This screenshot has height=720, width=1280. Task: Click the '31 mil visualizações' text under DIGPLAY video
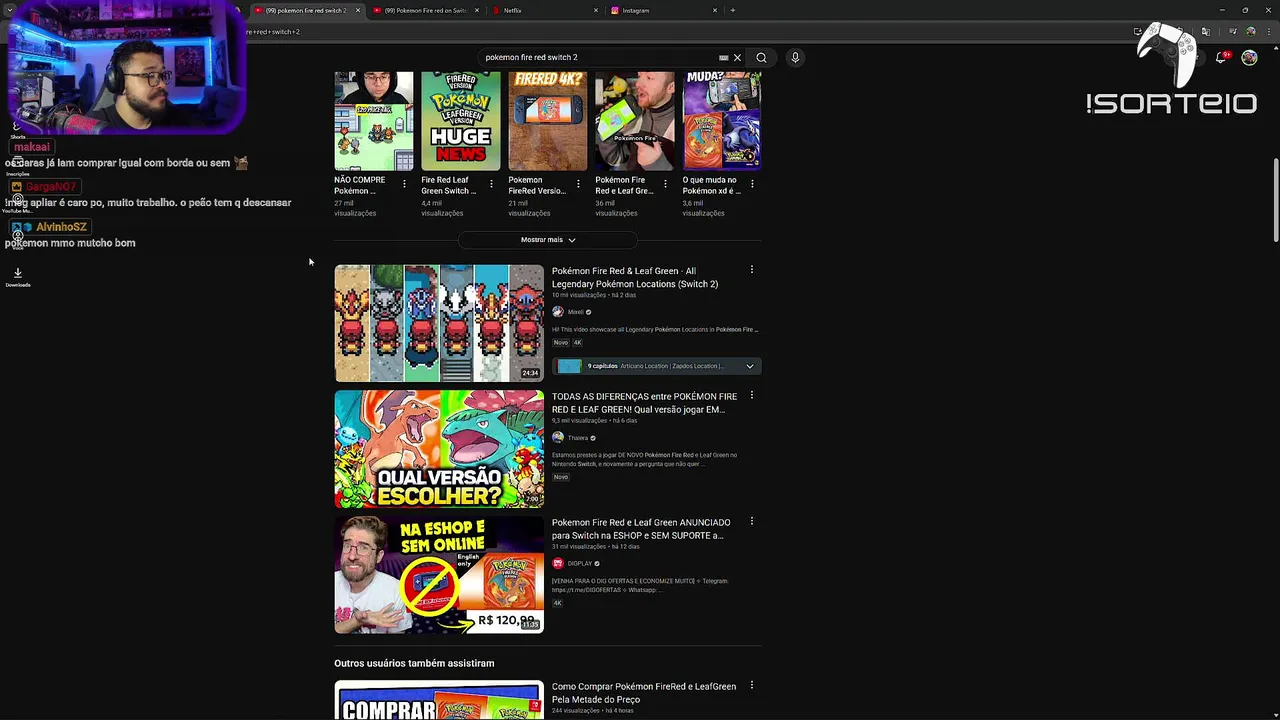[x=579, y=547]
